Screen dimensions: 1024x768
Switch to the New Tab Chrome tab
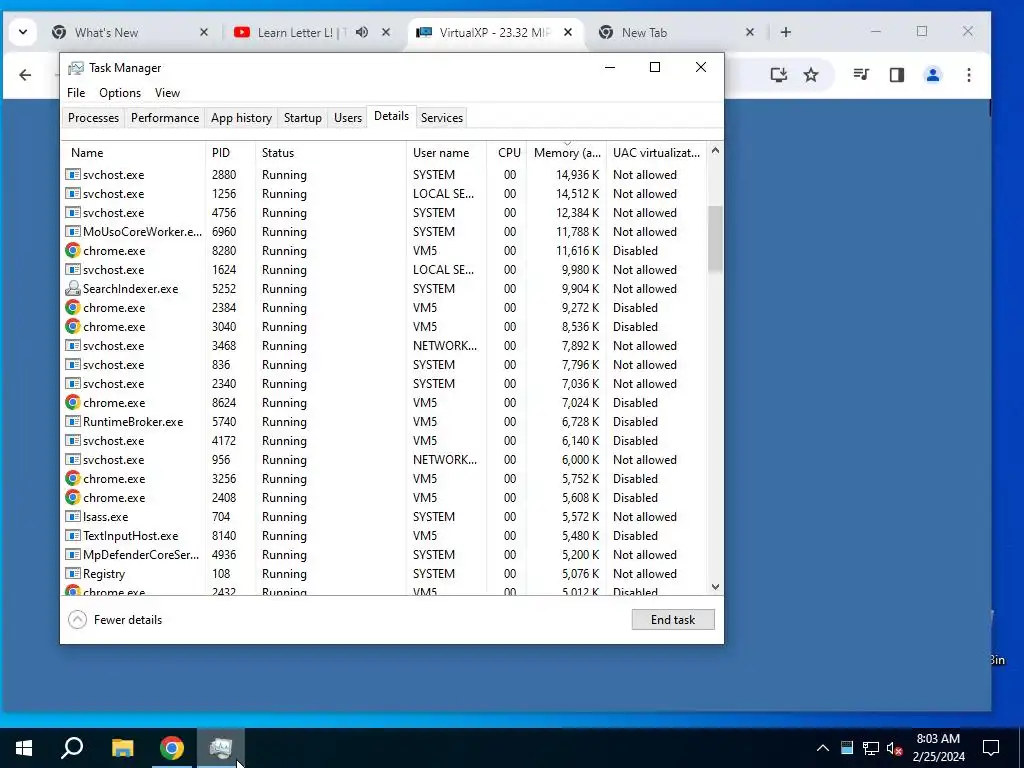677,32
